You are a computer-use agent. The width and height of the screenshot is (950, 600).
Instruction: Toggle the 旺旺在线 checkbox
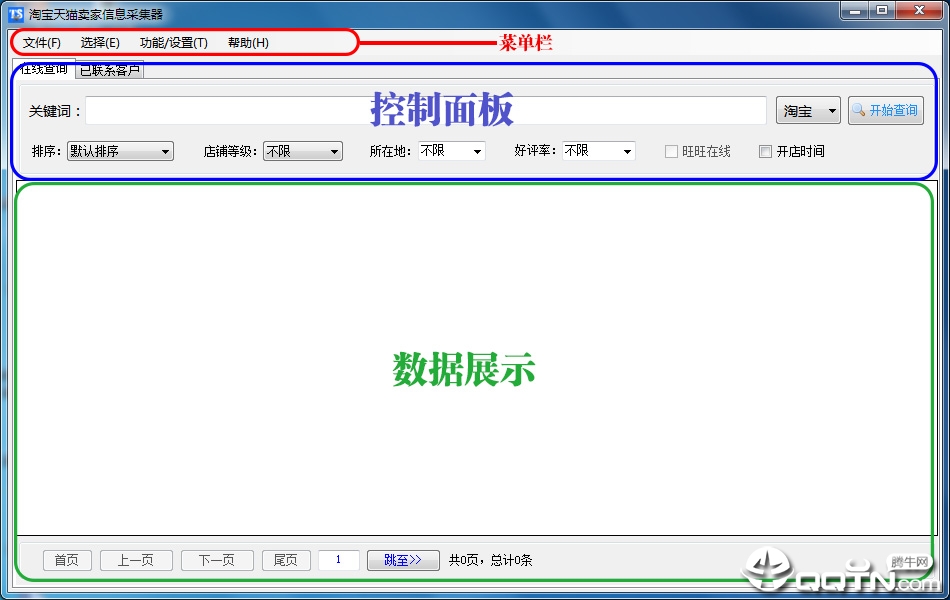click(x=671, y=152)
